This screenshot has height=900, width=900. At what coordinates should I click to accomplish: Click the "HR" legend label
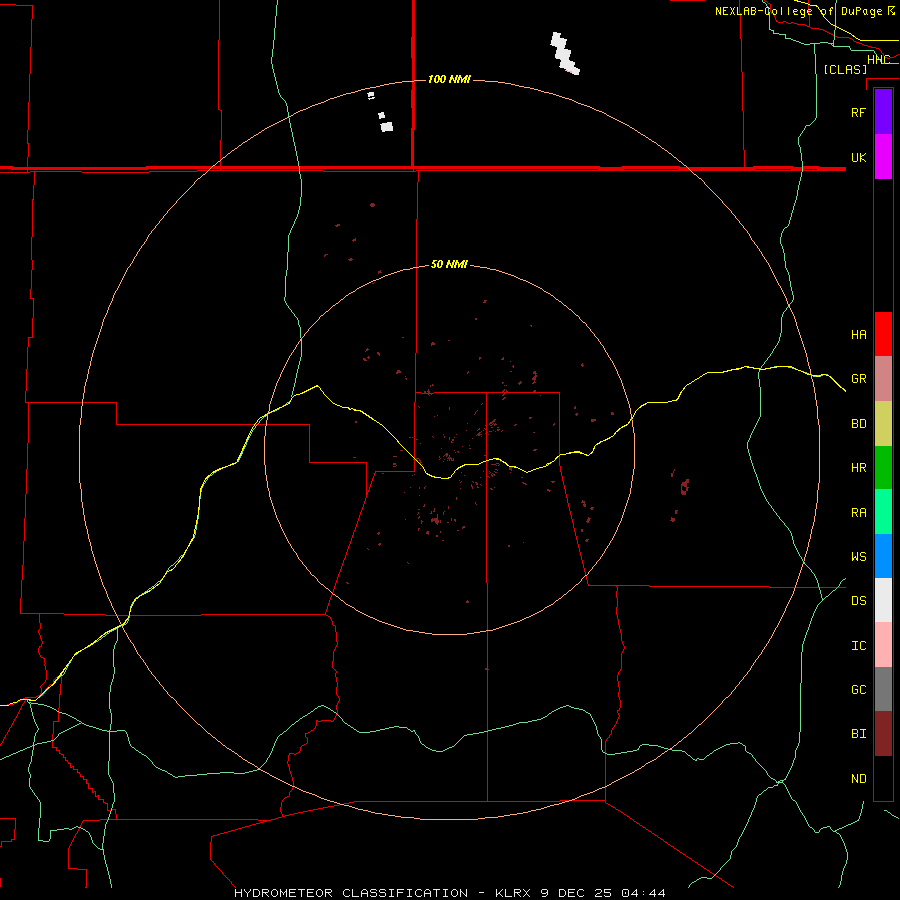click(x=859, y=468)
